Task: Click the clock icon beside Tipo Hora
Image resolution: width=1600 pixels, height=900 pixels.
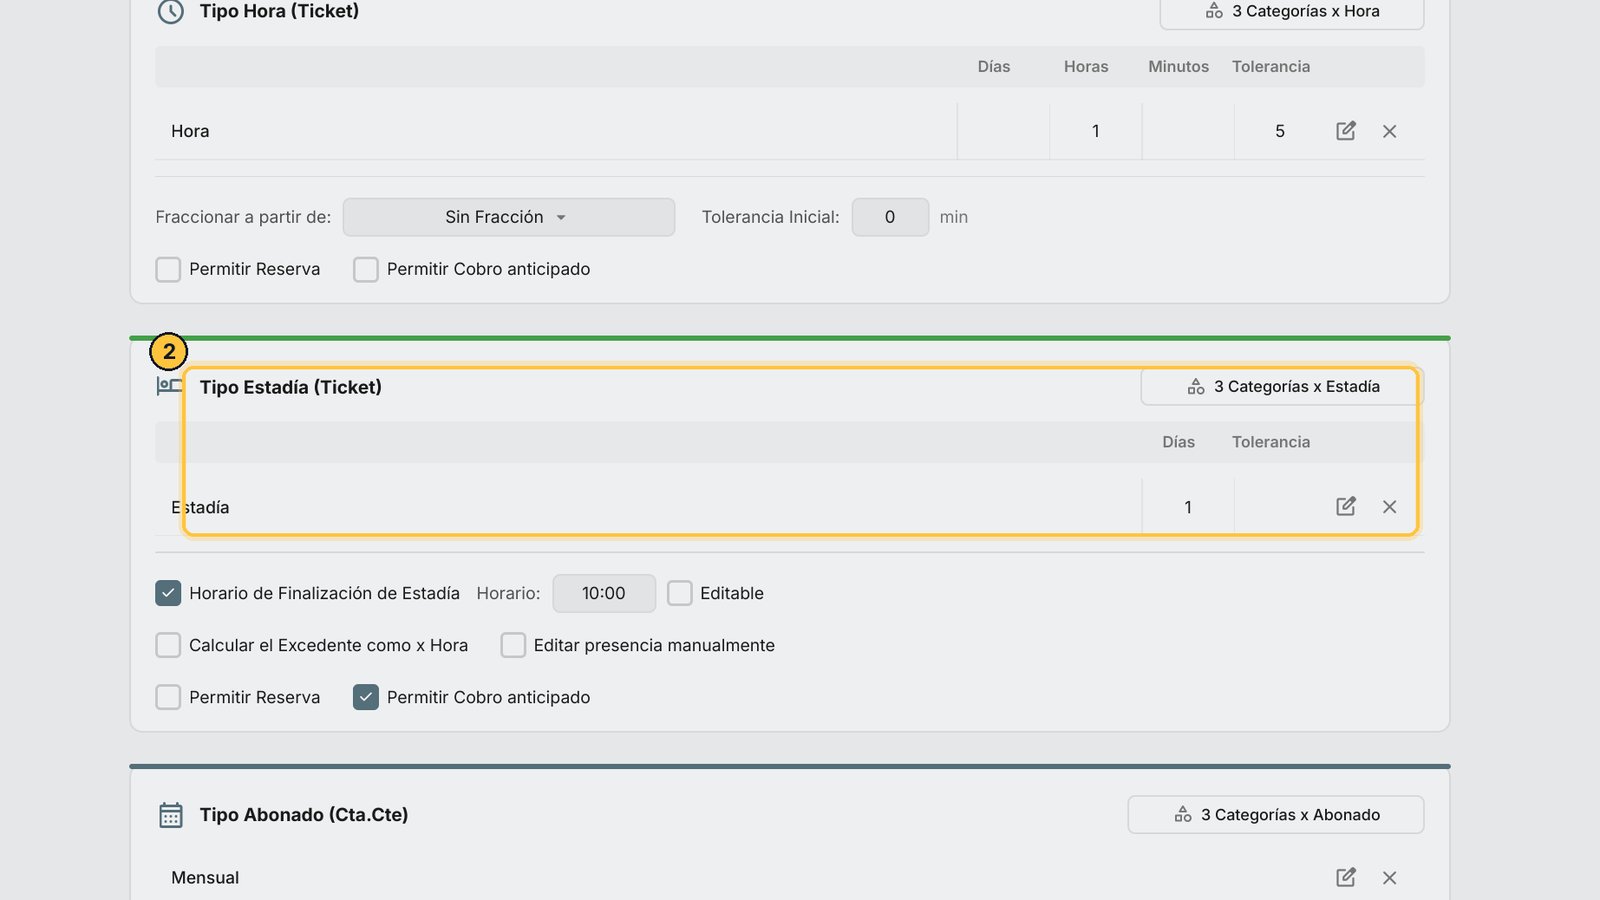Action: pyautogui.click(x=171, y=12)
